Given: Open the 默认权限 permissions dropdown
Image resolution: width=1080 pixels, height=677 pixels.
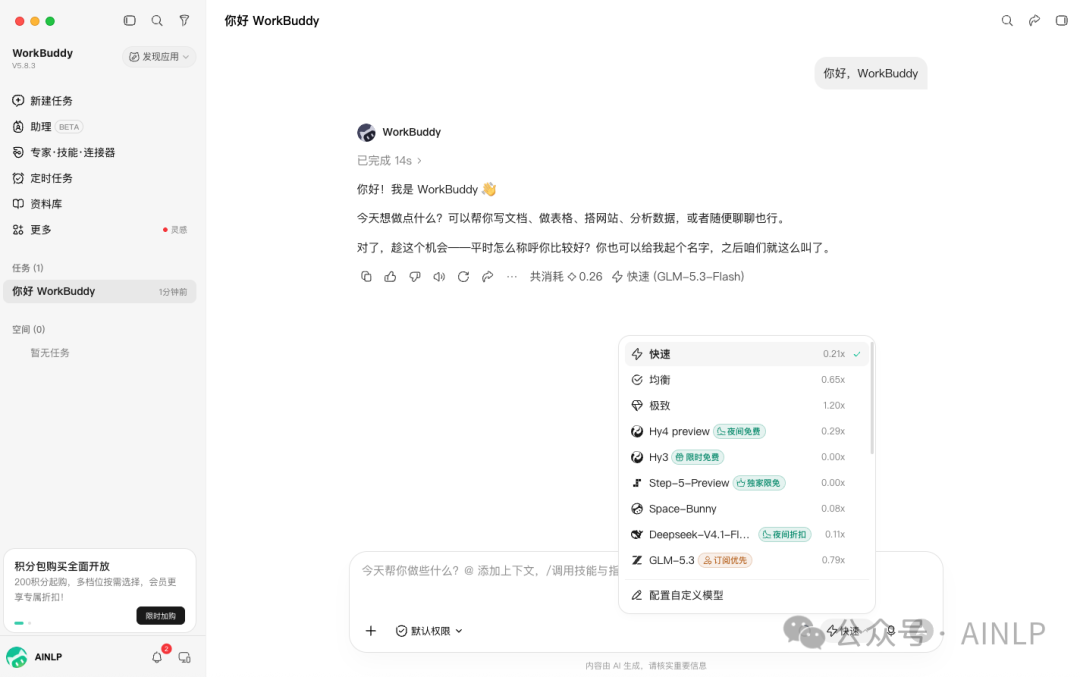Looking at the screenshot, I should [429, 631].
